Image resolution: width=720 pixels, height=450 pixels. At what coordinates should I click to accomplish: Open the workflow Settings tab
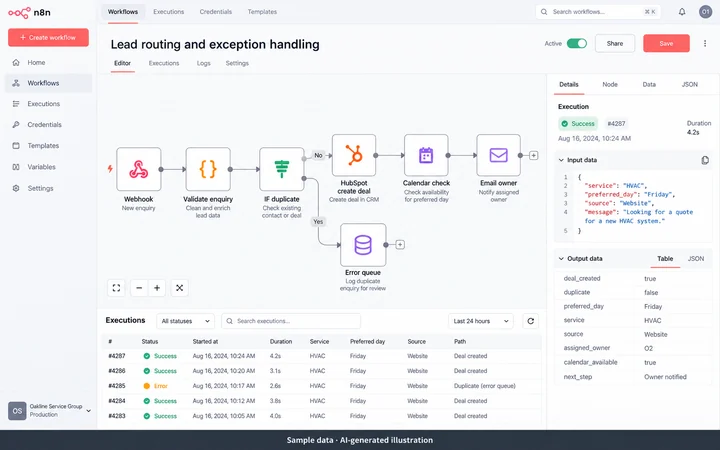pos(237,63)
